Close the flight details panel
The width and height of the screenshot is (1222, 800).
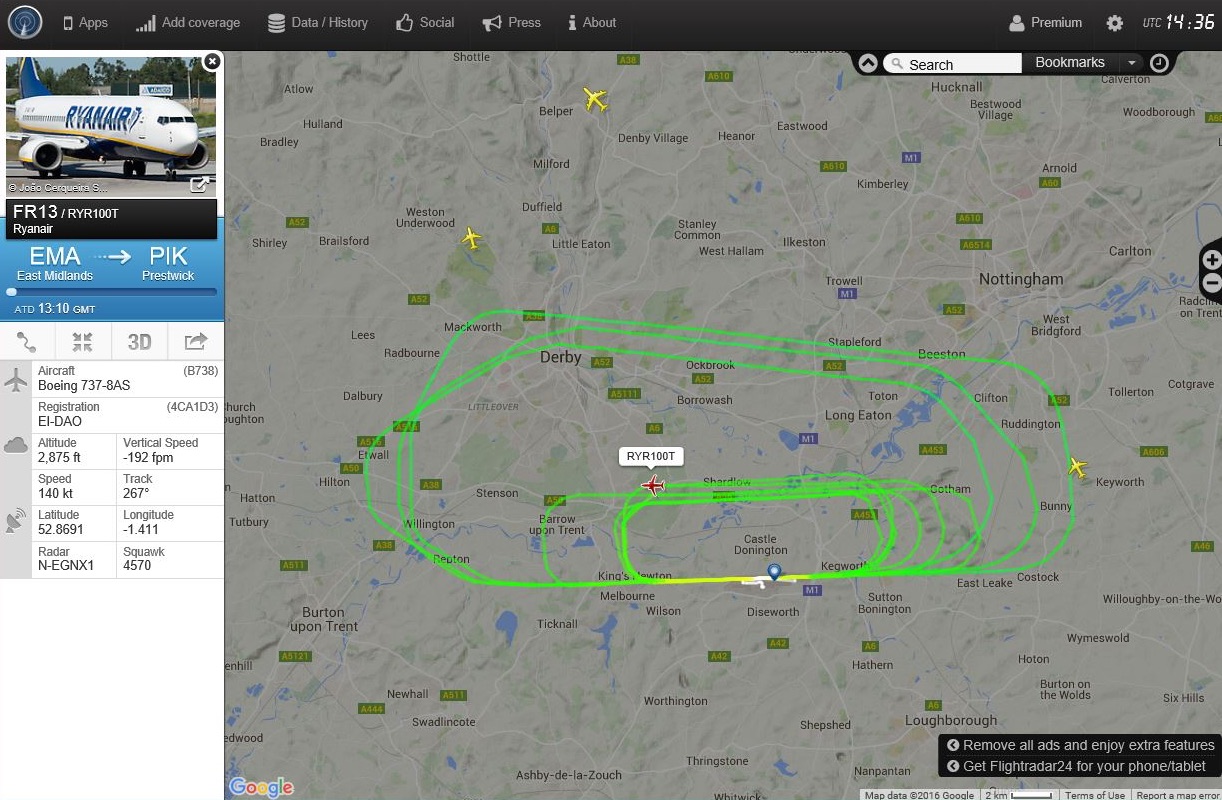212,61
